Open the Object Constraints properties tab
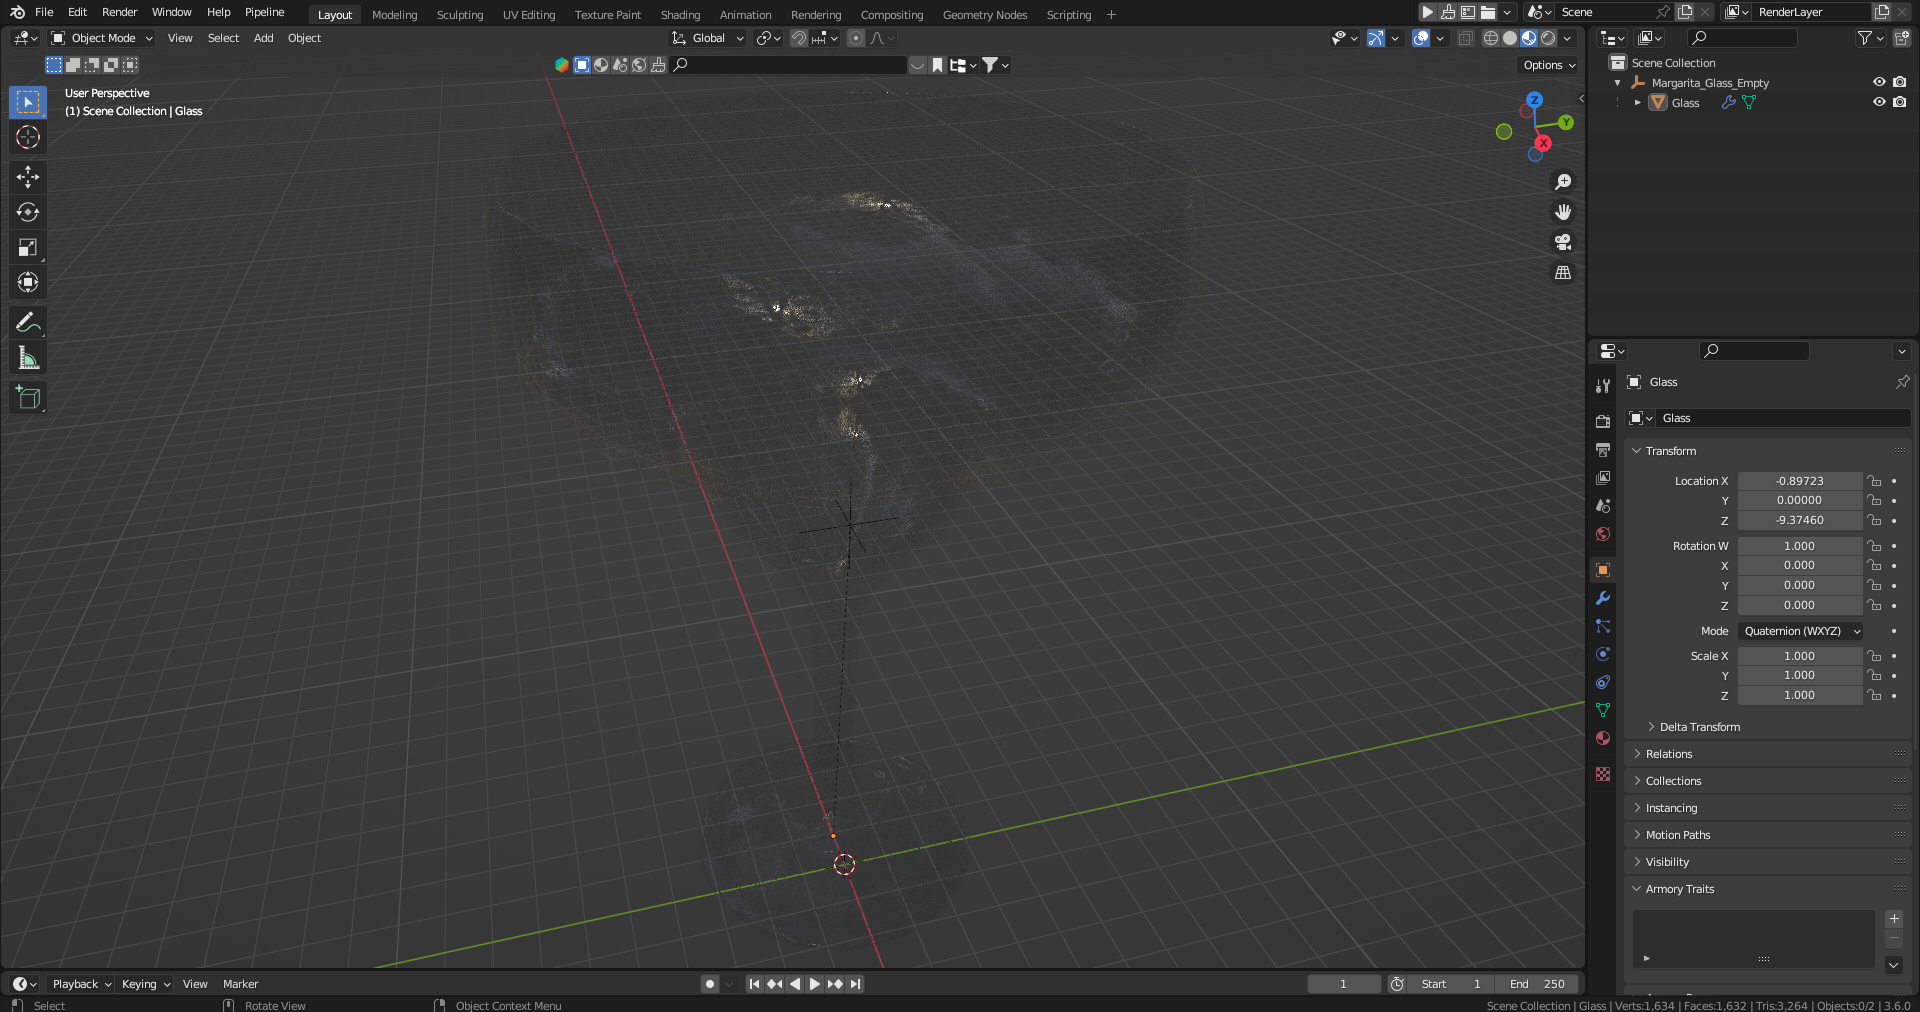Viewport: 1920px width, 1012px height. pyautogui.click(x=1603, y=682)
